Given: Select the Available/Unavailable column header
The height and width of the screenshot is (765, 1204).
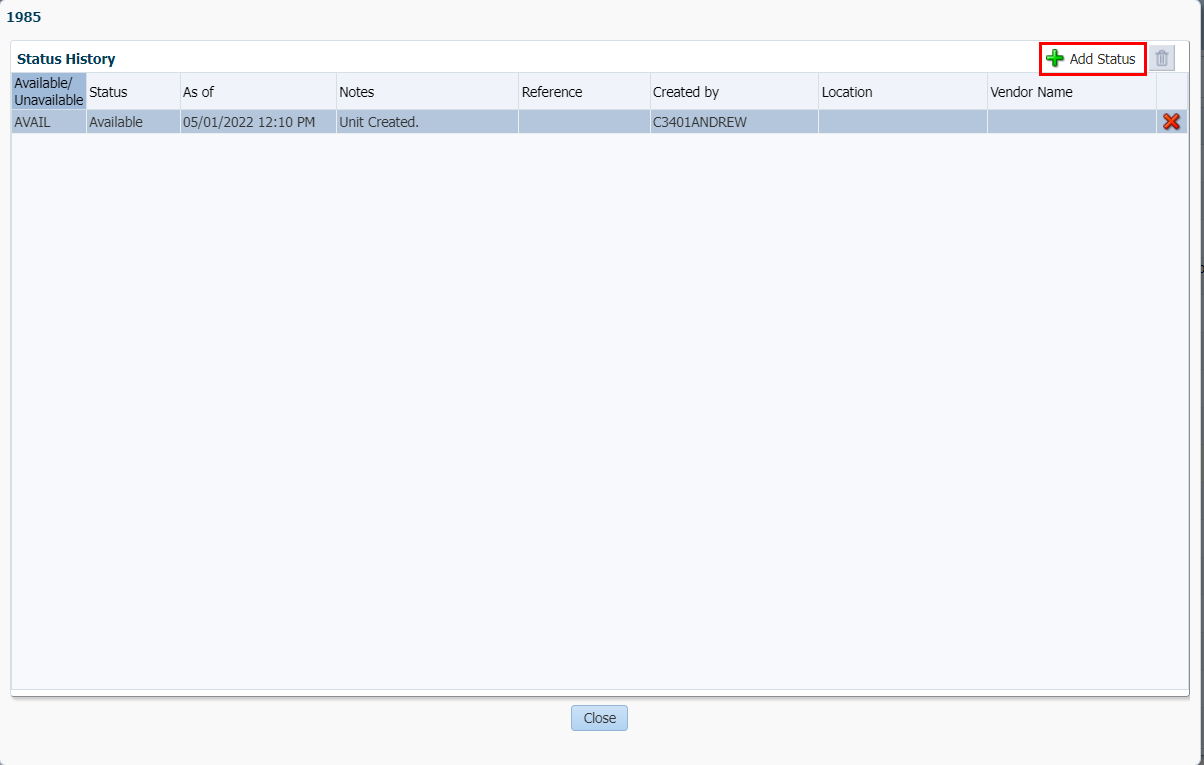Looking at the screenshot, I should pos(49,91).
